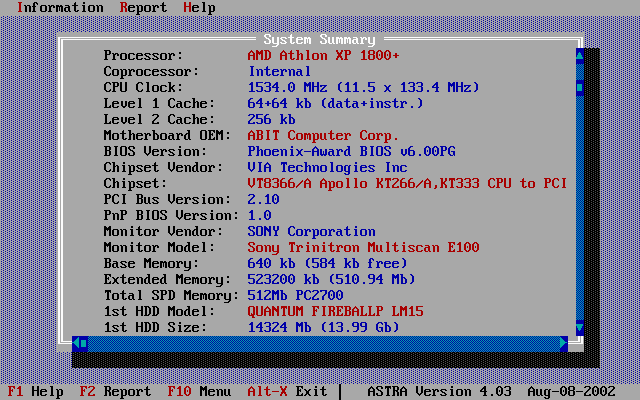Viewport: 640px width, 400px height.
Task: Click the 1st HDD Size: label
Action: click(x=155, y=327)
